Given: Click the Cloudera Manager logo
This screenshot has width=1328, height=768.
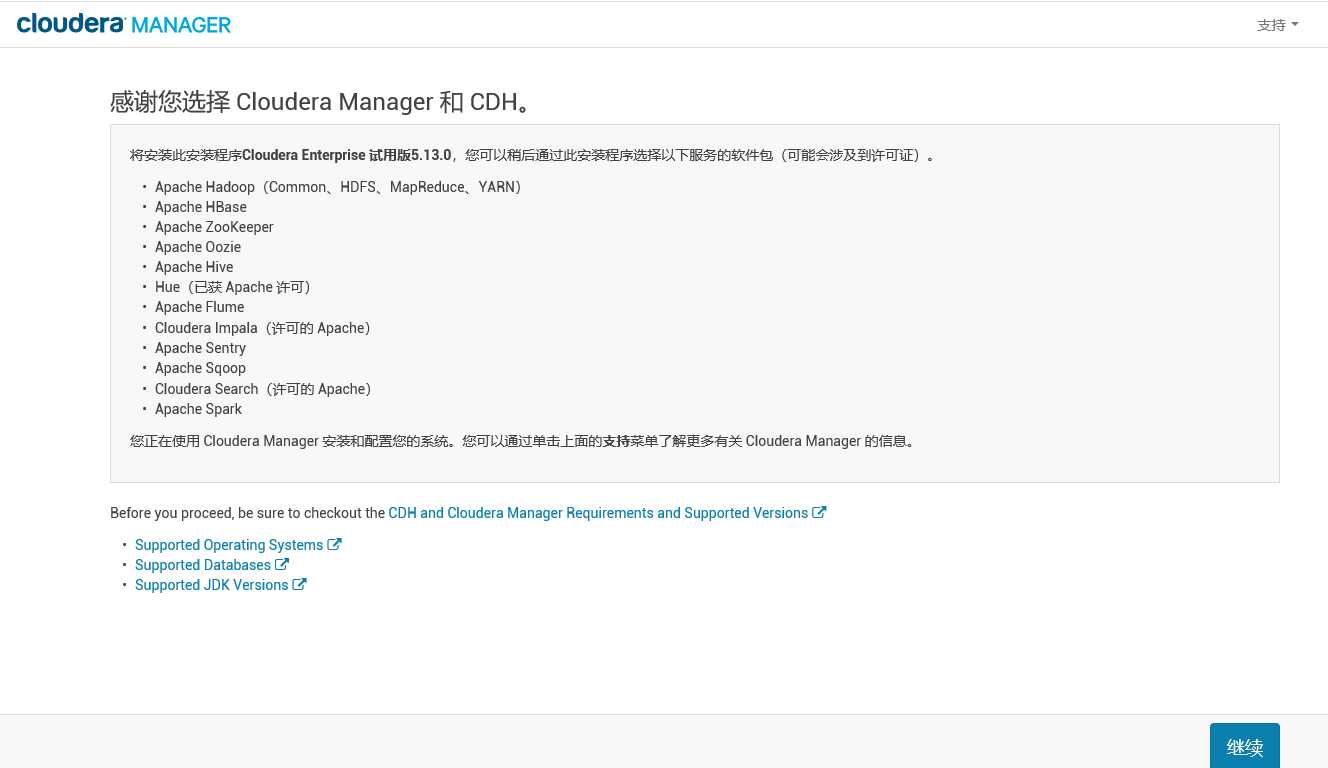Looking at the screenshot, I should 124,24.
